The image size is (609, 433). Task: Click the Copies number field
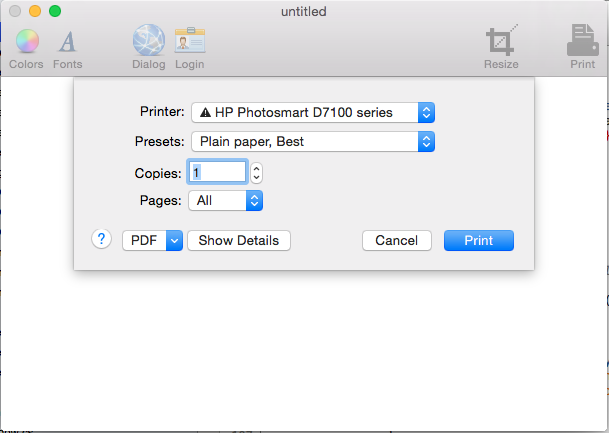(218, 172)
